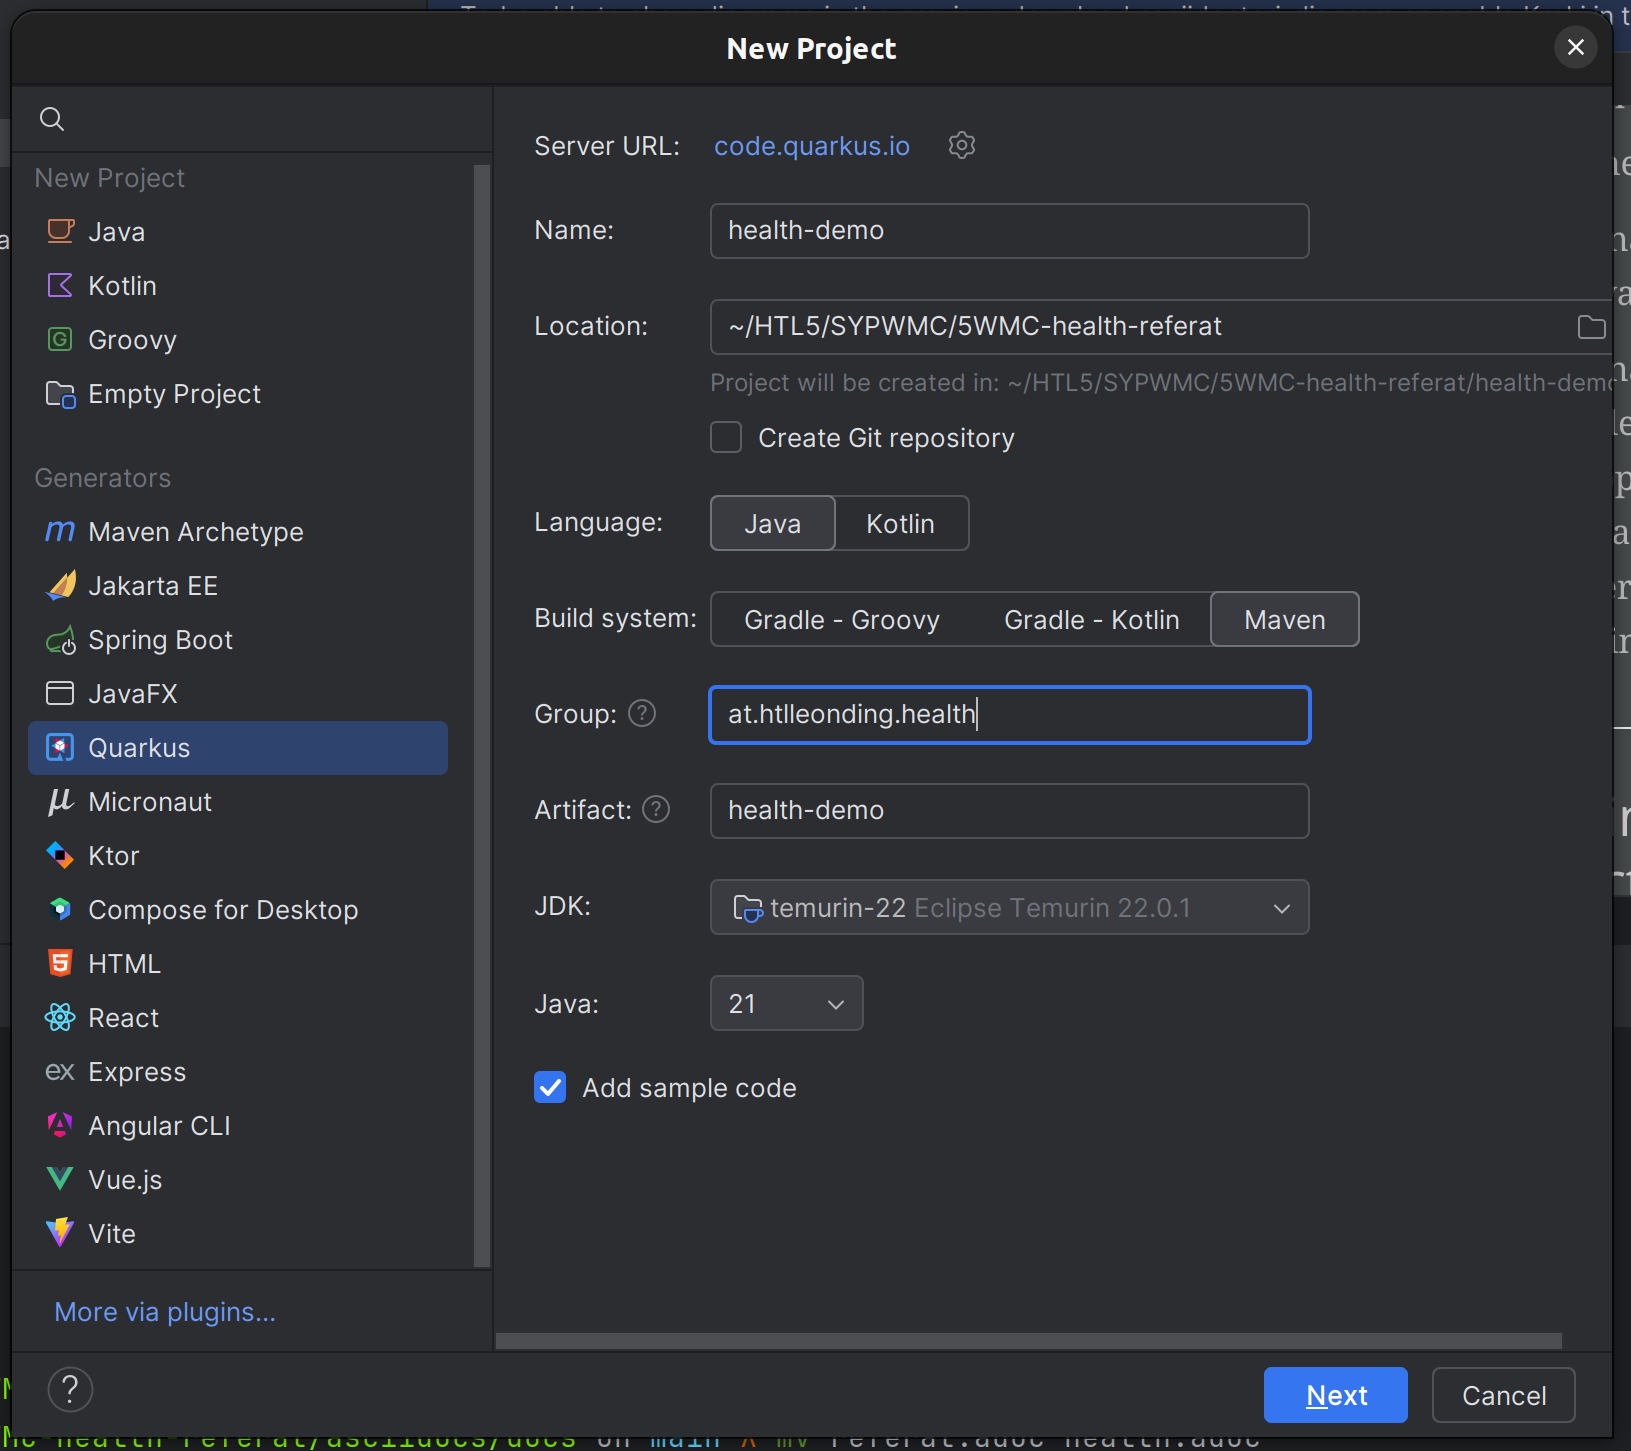Select Maven Archetype in the generators list
Screen dimensions: 1631x1451
(195, 532)
